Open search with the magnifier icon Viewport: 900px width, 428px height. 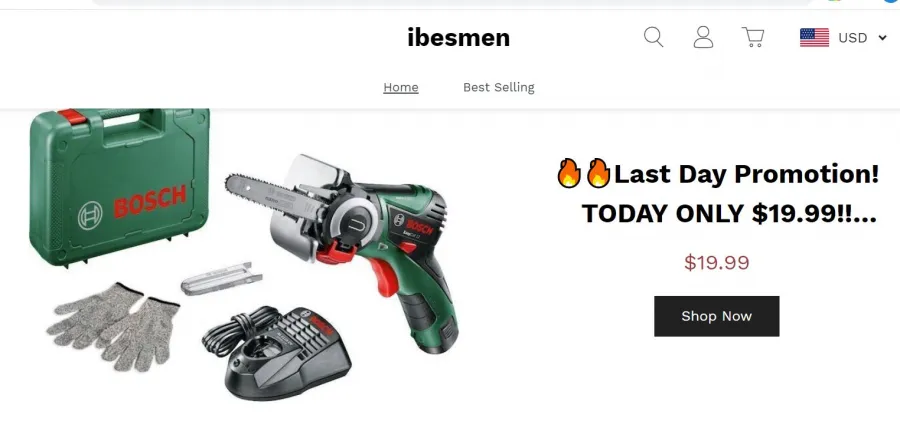[x=653, y=37]
